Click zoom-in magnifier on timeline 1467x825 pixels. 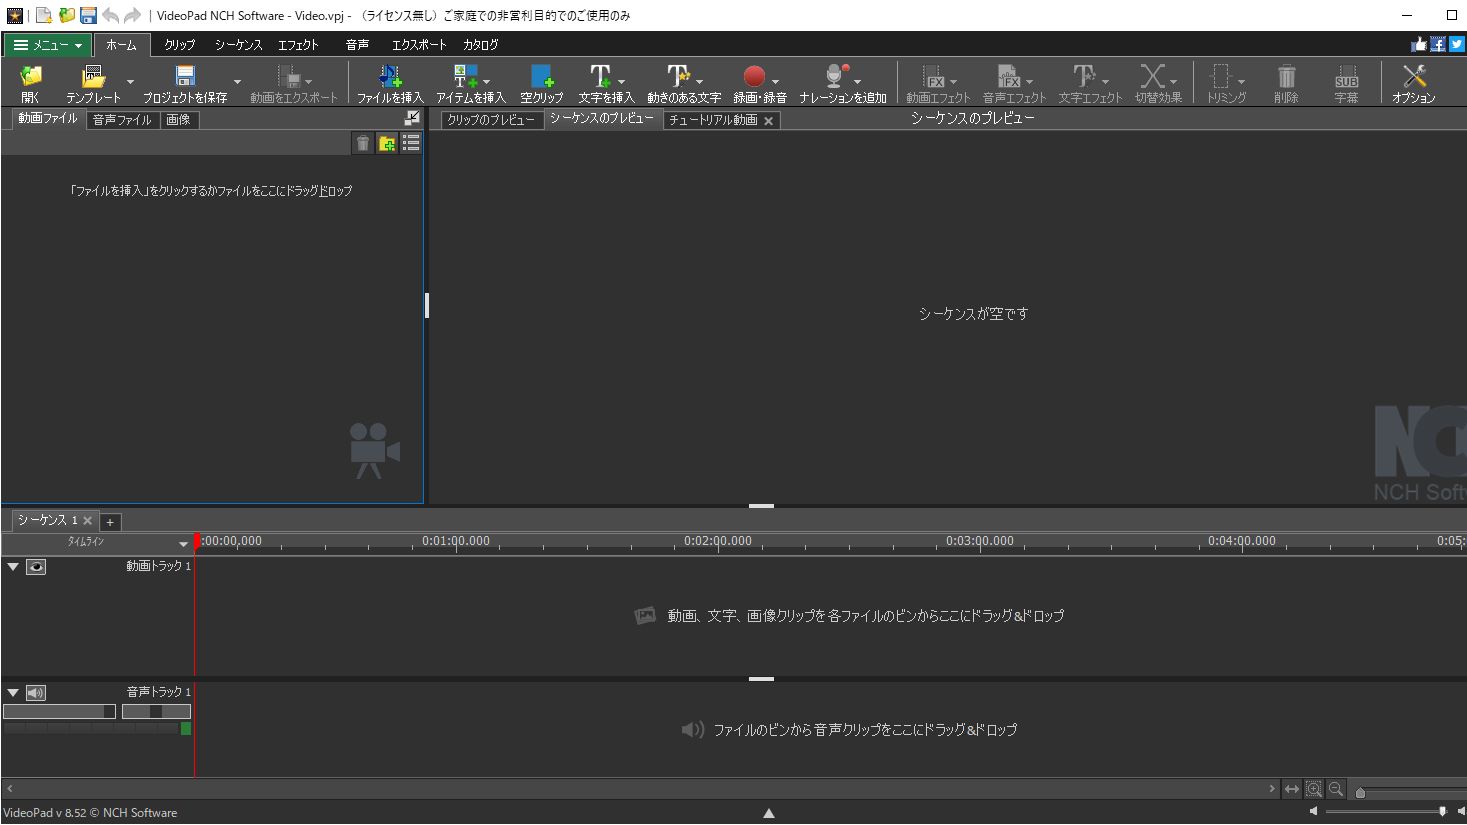pos(1314,790)
